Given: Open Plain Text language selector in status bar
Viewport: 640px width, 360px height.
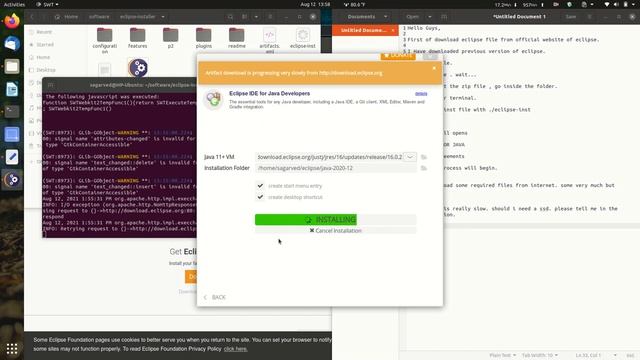Looking at the screenshot, I should (502, 356).
